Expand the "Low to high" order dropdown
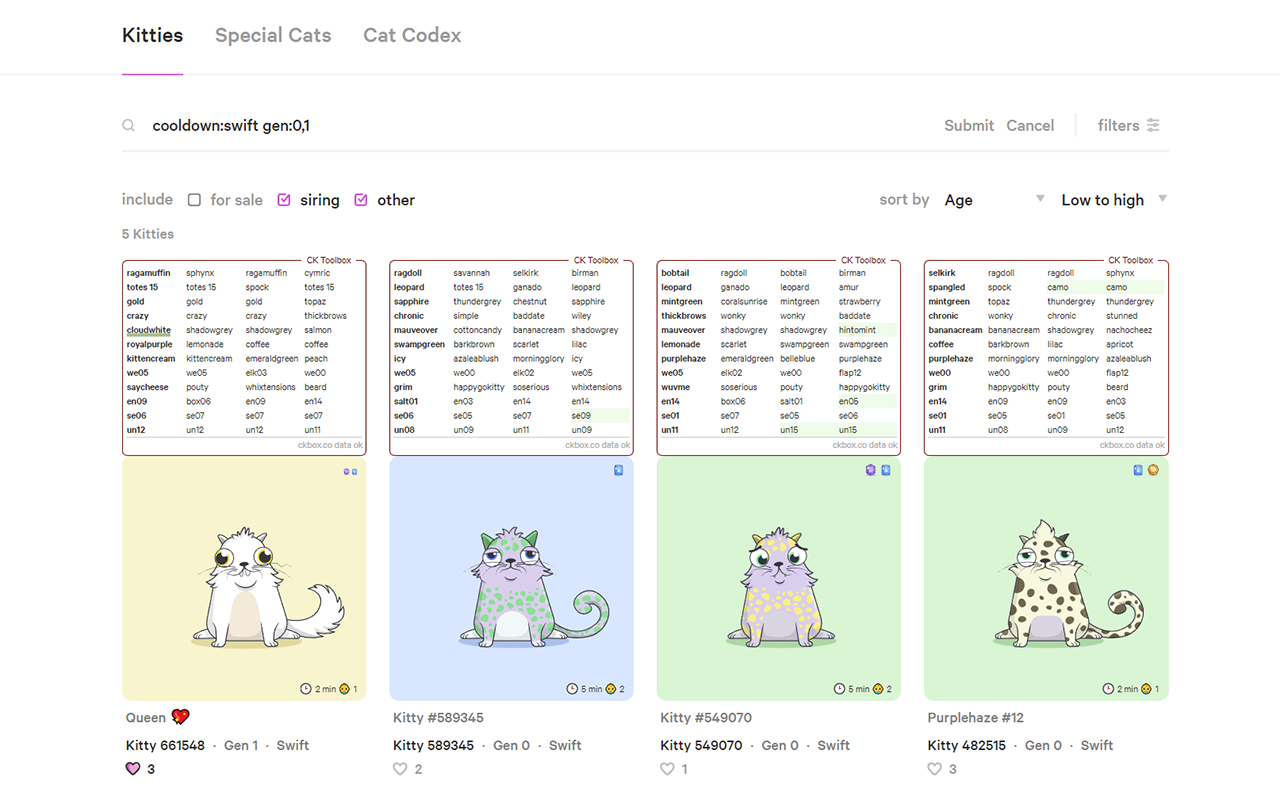Screen dimensions: 1280x800 pyautogui.click(x=1113, y=200)
